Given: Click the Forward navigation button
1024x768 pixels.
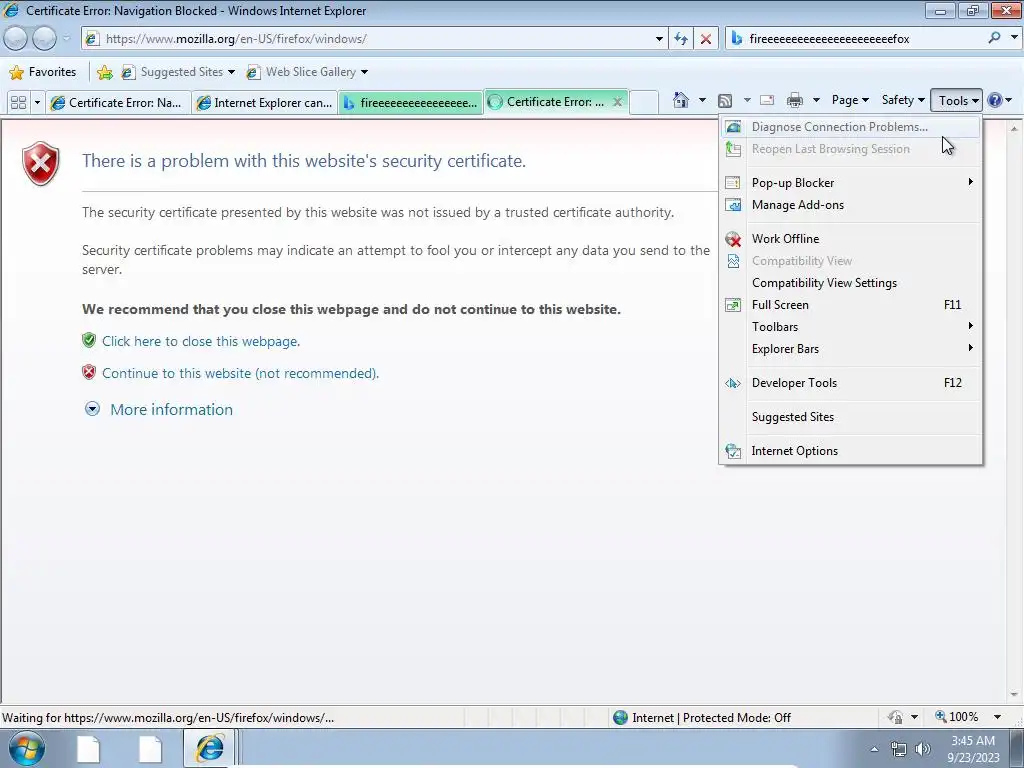Looking at the screenshot, I should pyautogui.click(x=44, y=39).
